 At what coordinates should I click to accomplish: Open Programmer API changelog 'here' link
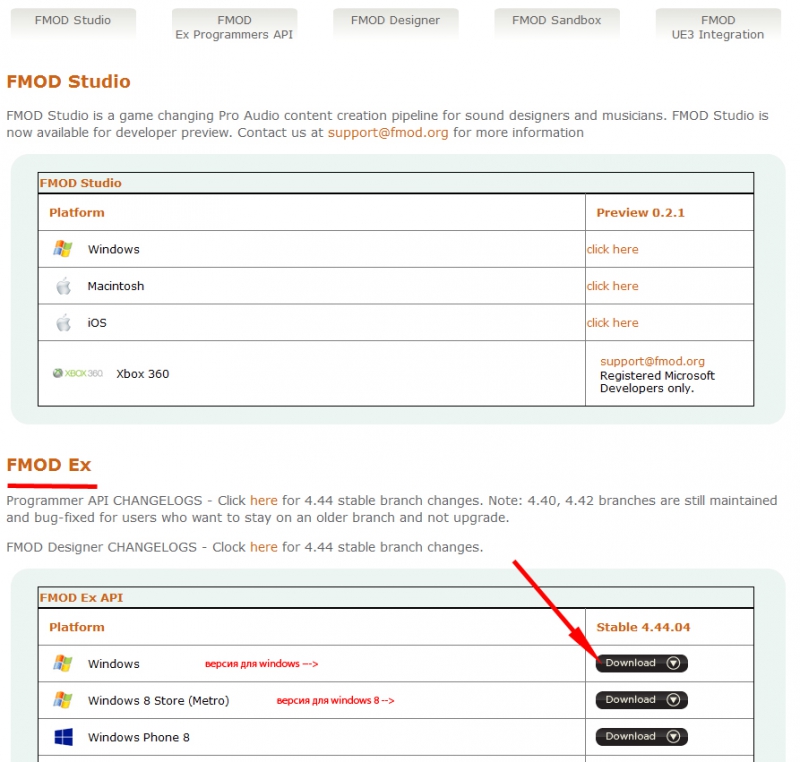264,500
